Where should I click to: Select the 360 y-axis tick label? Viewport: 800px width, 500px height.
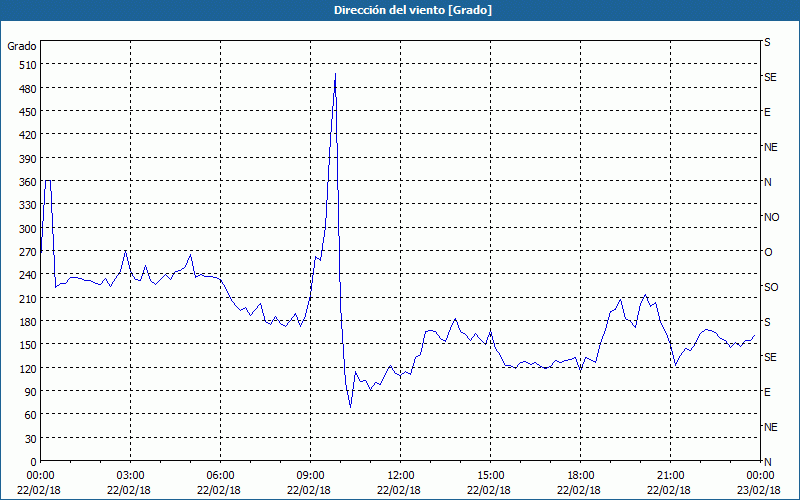pos(27,182)
